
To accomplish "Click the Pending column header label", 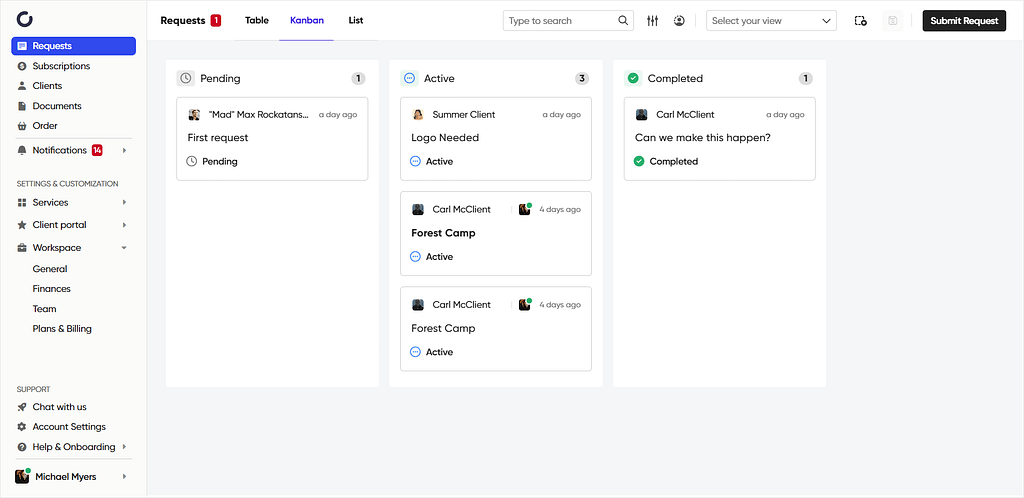I will (220, 78).
